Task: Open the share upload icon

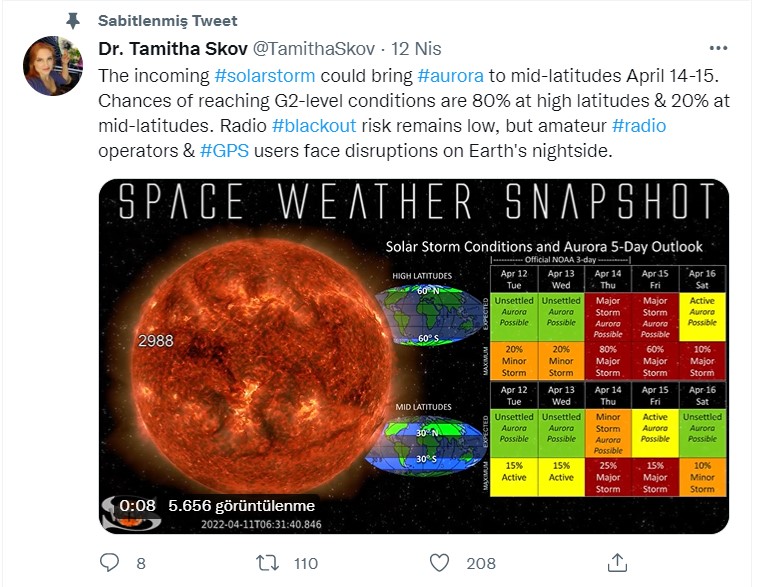Action: [x=617, y=563]
